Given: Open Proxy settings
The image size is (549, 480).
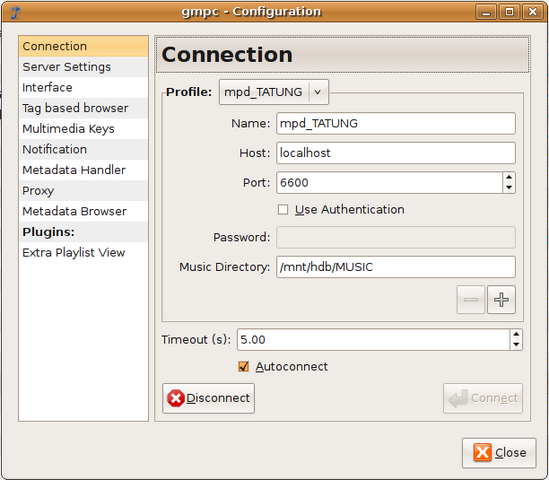Looking at the screenshot, I should [x=84, y=191].
